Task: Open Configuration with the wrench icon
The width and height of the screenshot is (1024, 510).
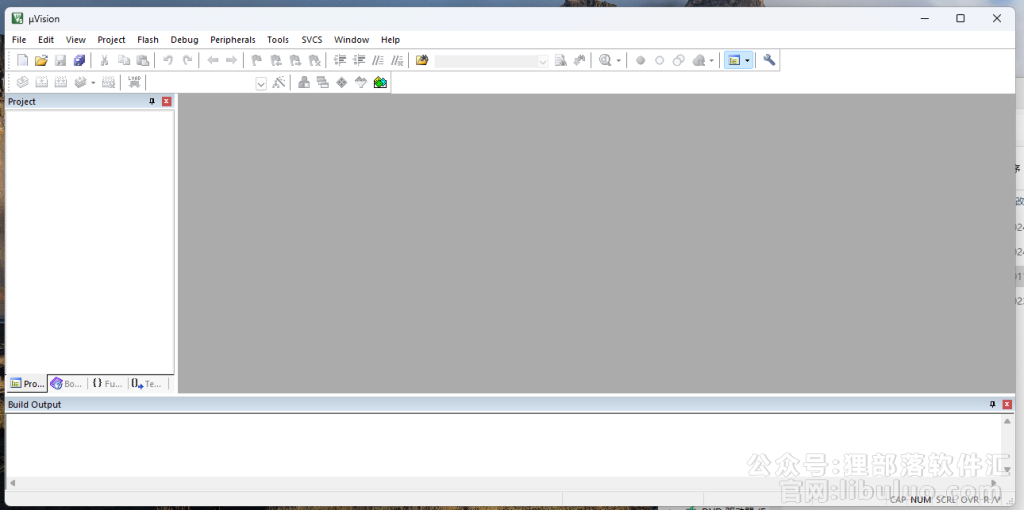Action: (769, 60)
